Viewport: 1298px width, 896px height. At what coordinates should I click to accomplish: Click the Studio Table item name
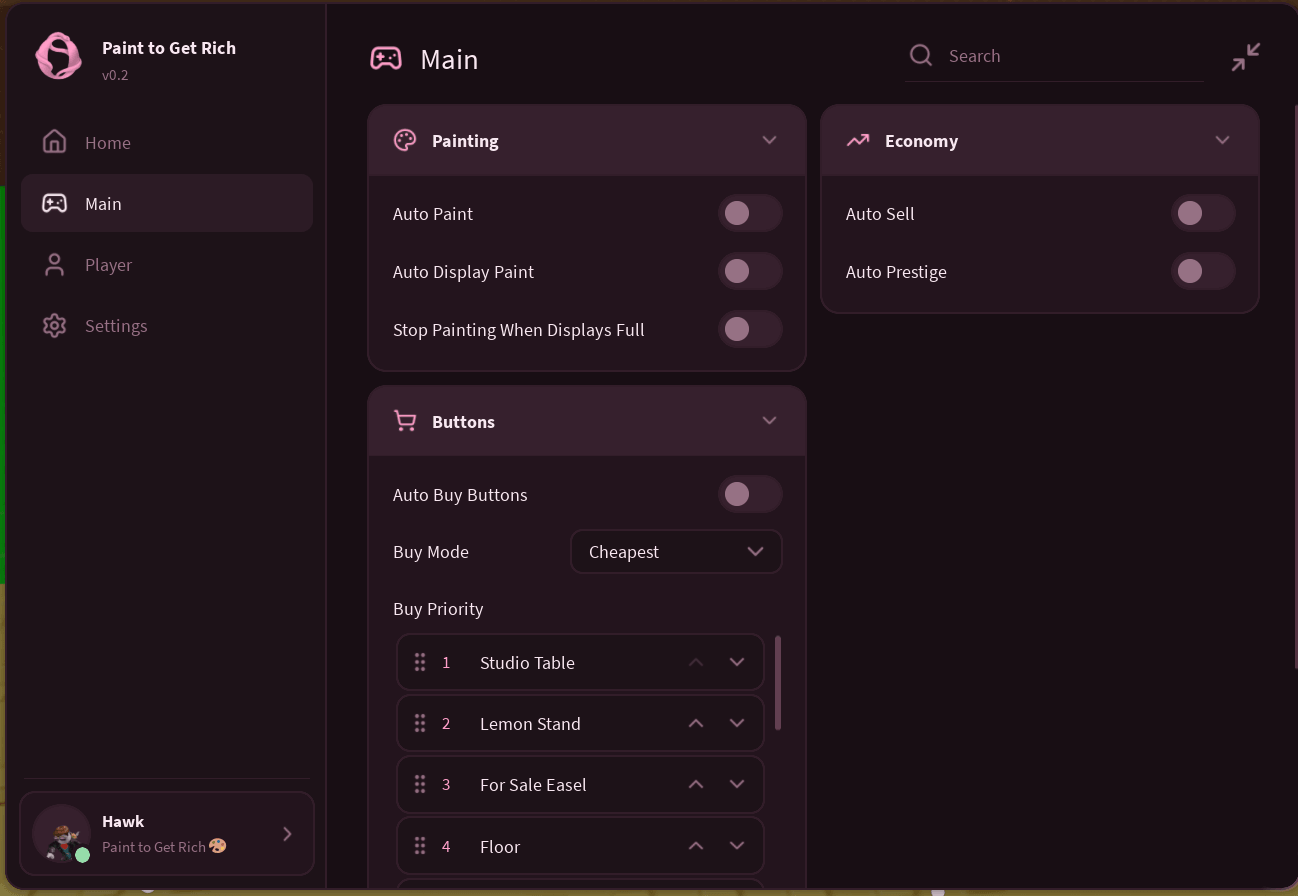point(527,662)
